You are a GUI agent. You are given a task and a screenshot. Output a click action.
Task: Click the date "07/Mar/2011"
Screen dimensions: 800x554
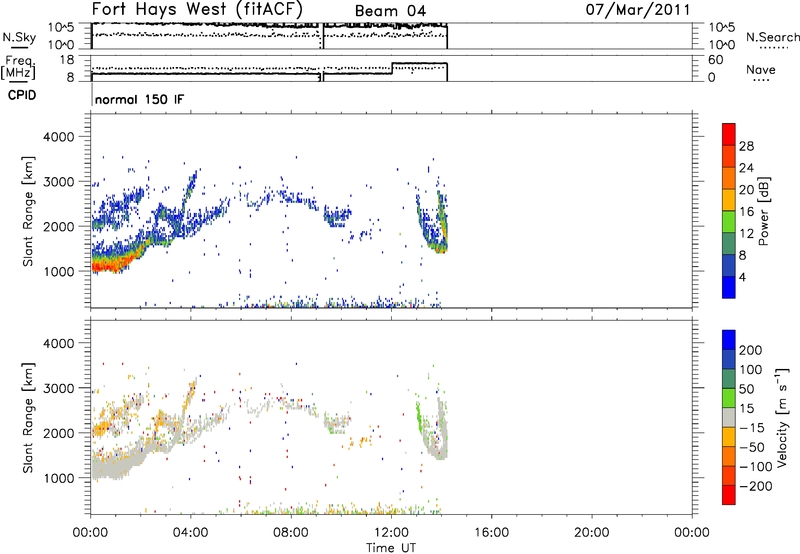pyautogui.click(x=638, y=10)
